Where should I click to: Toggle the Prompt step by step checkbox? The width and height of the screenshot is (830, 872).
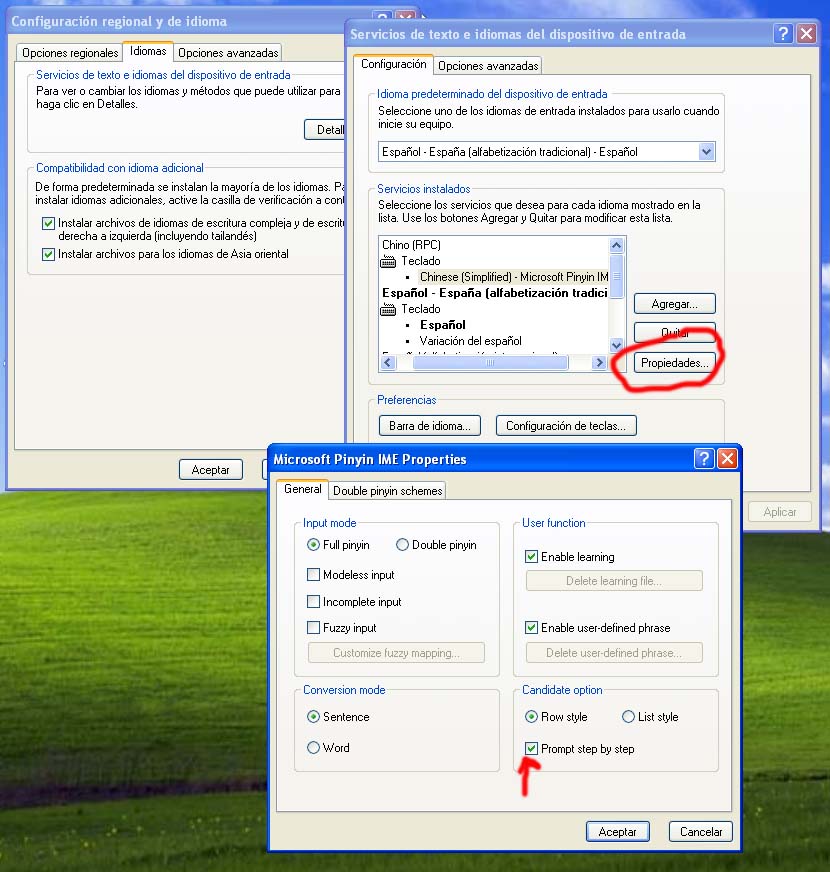(531, 749)
